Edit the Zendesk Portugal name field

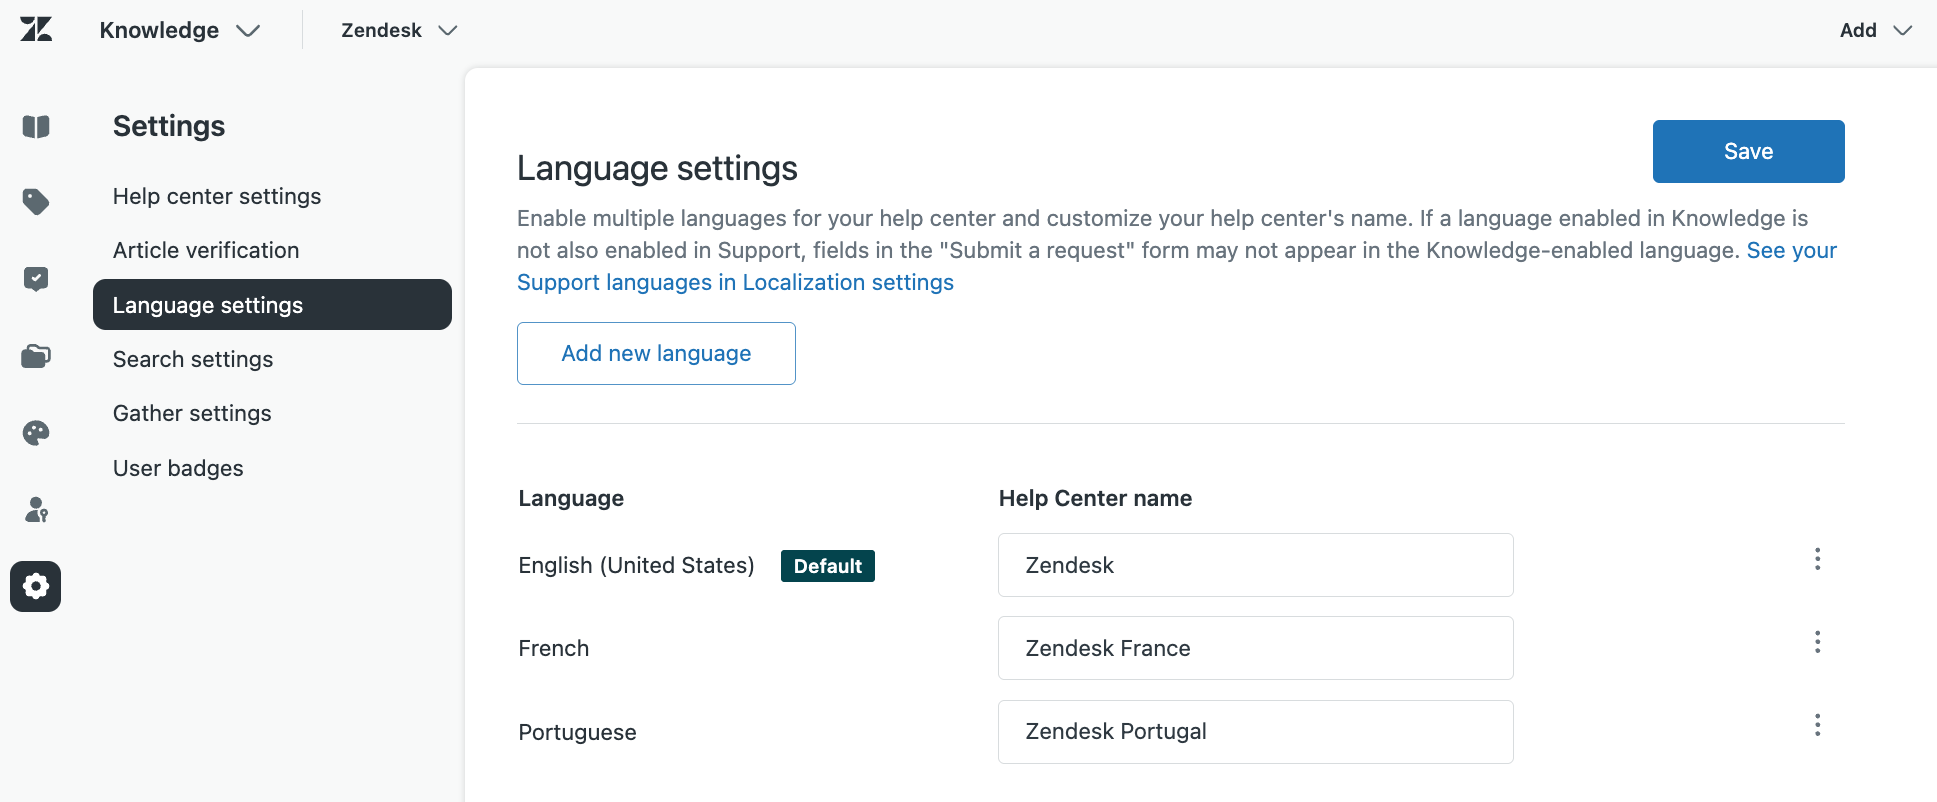coord(1255,731)
